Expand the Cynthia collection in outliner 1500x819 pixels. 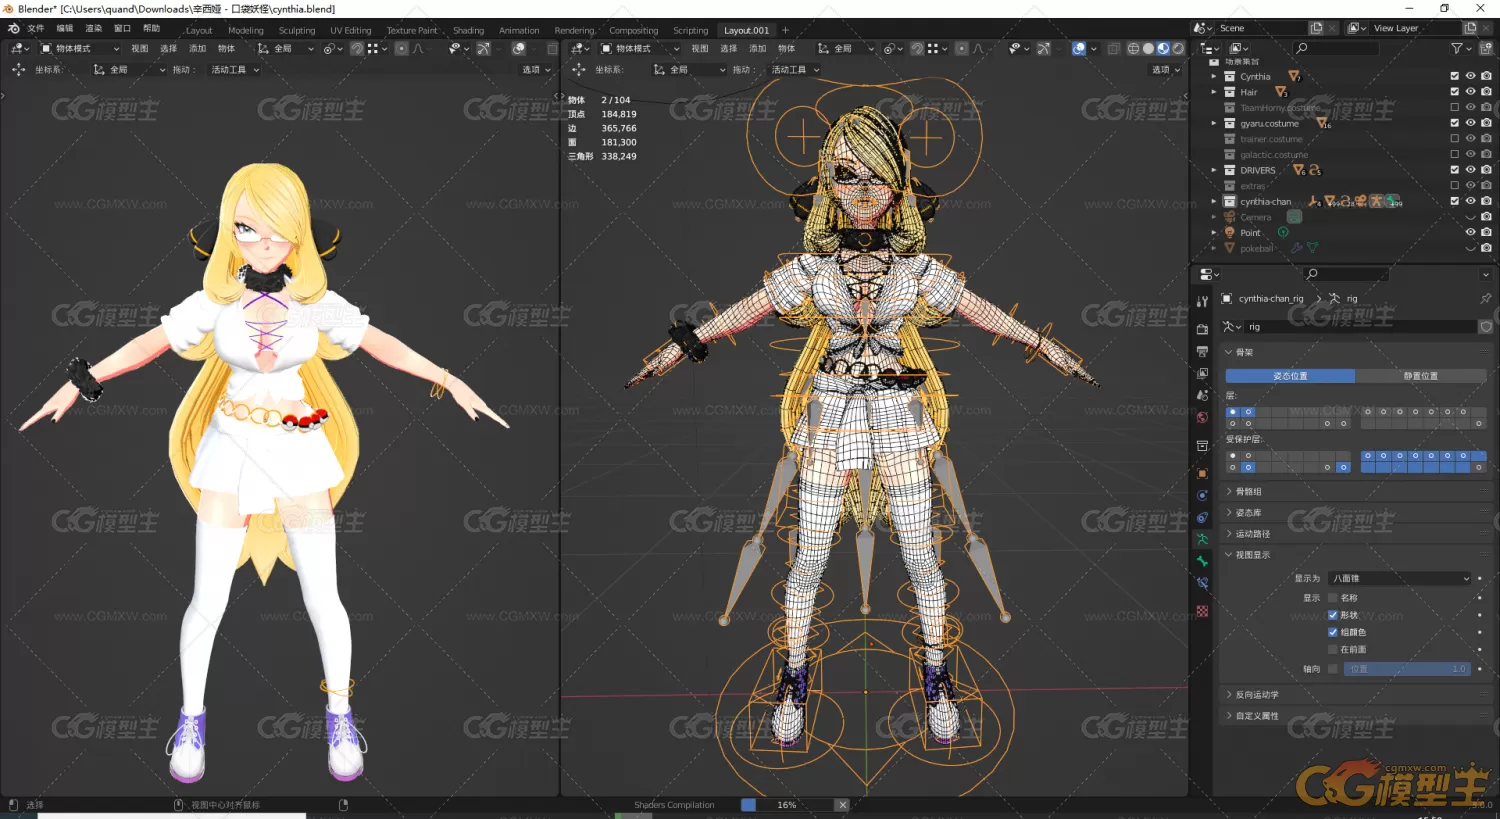(x=1214, y=76)
